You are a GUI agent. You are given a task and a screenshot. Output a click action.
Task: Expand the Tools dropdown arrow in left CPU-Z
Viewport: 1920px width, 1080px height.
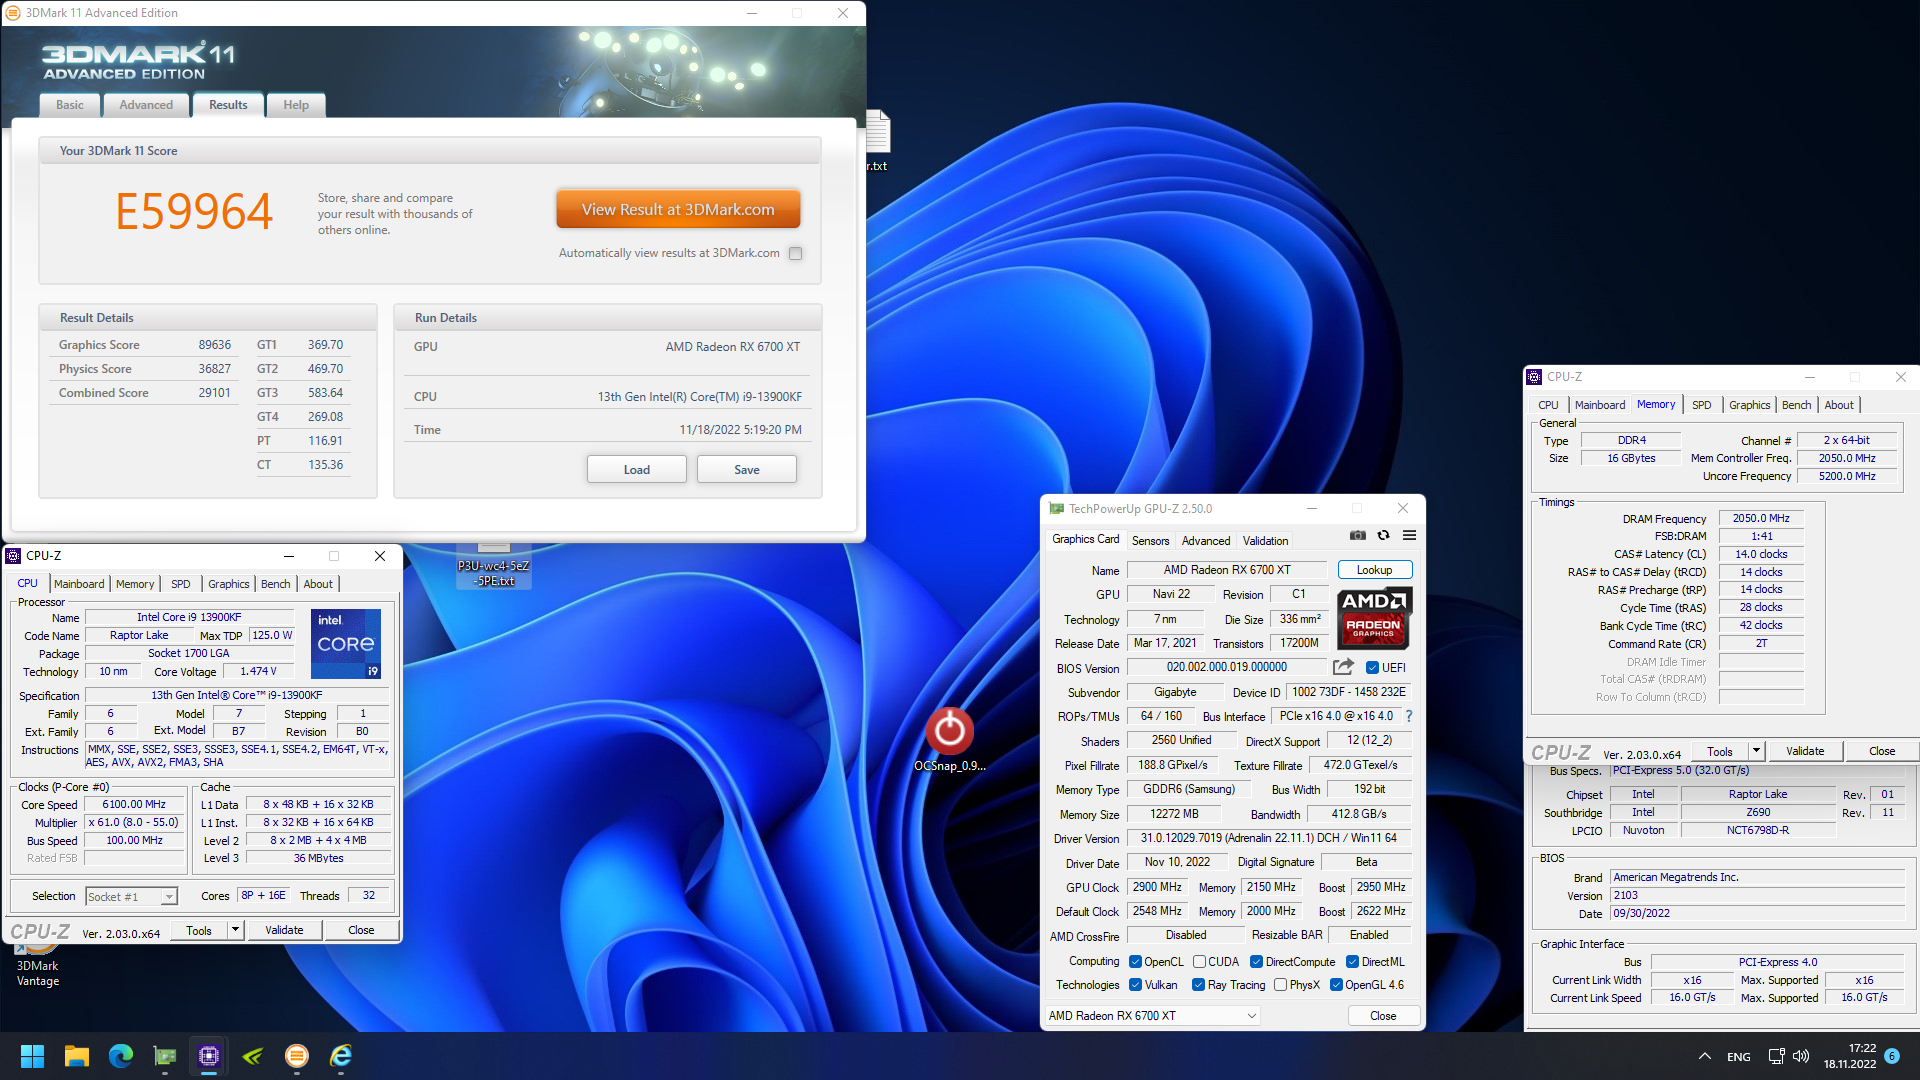click(x=235, y=930)
